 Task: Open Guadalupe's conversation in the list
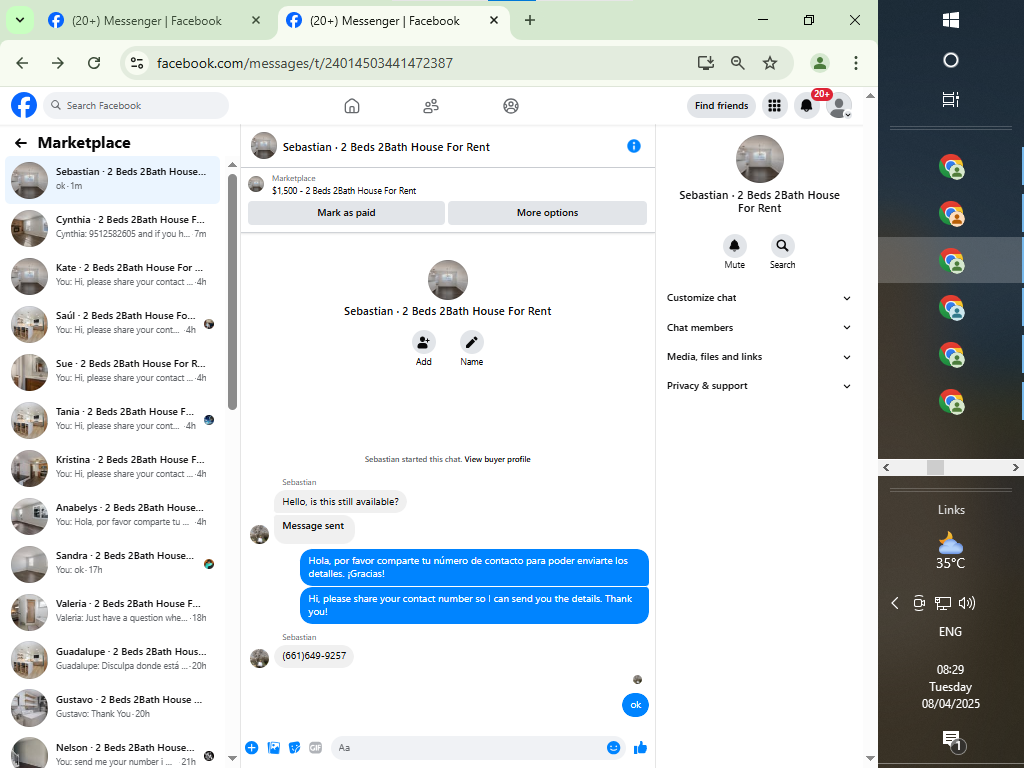point(114,659)
